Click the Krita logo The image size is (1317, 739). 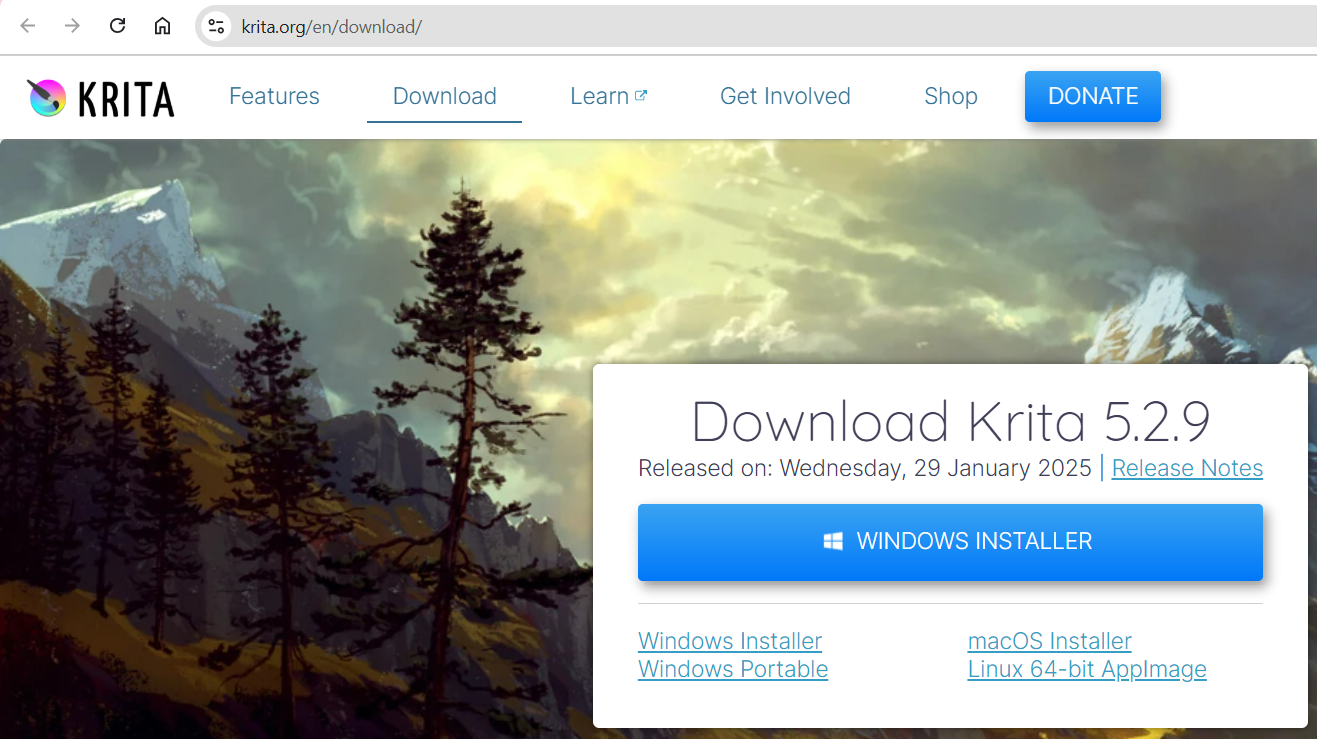(x=101, y=98)
